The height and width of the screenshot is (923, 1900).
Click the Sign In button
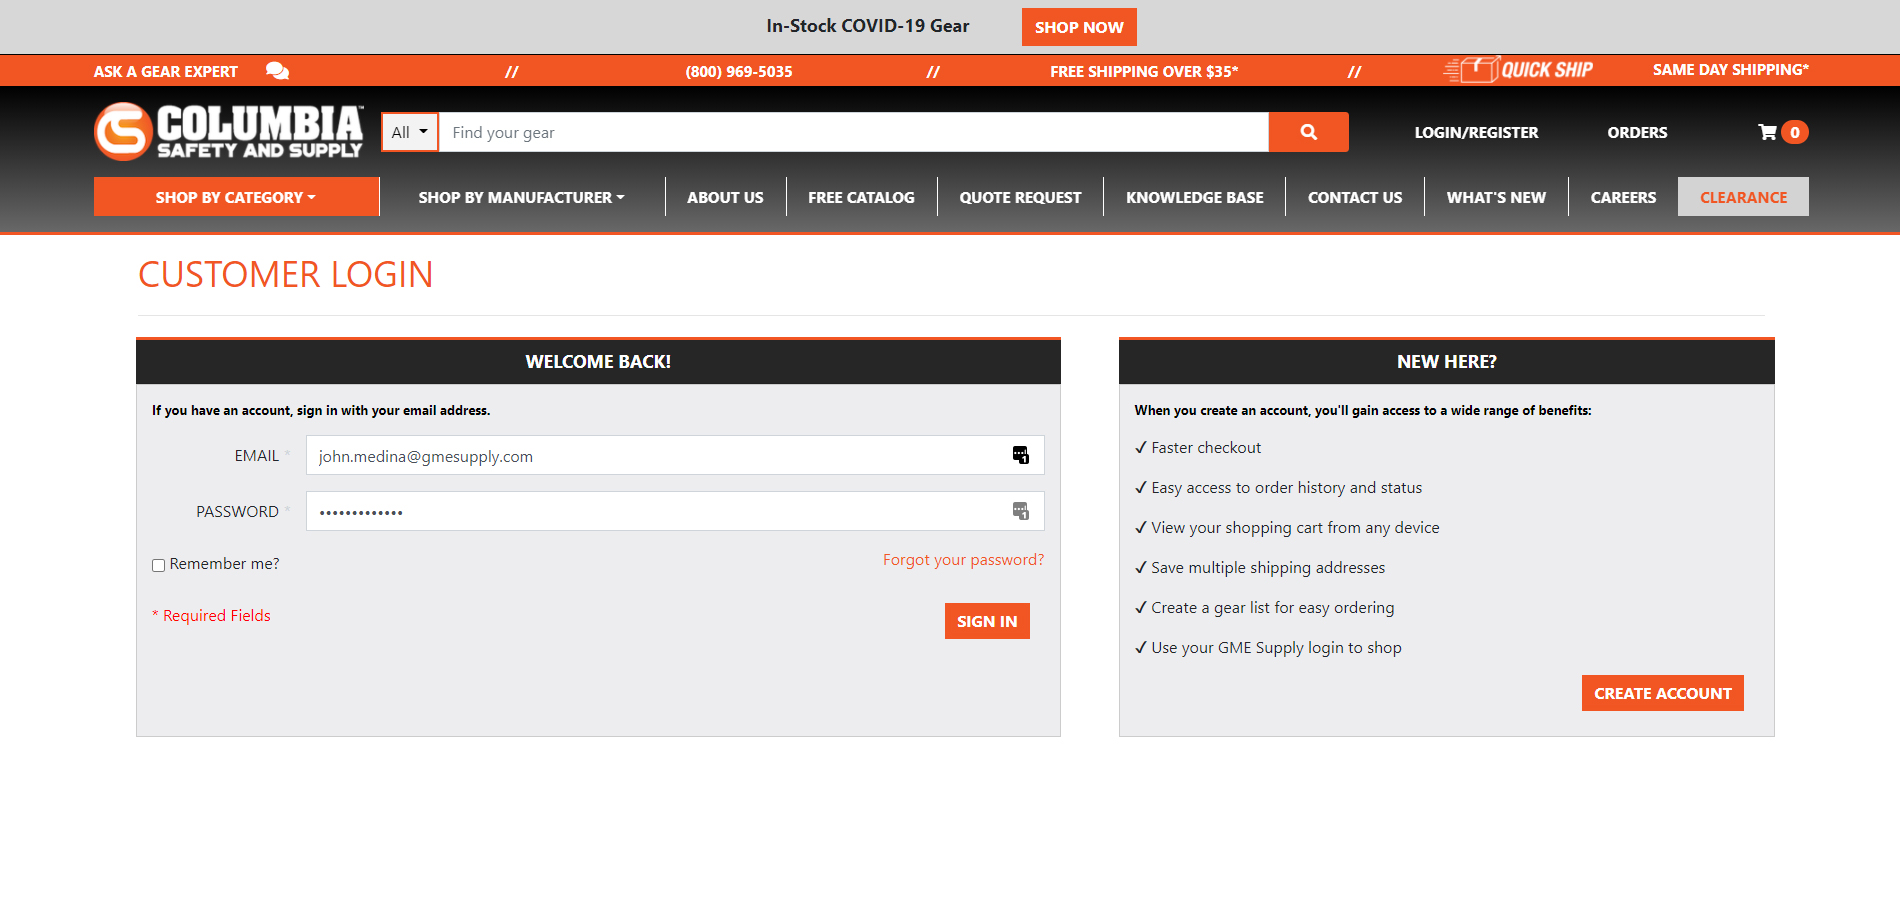(987, 621)
